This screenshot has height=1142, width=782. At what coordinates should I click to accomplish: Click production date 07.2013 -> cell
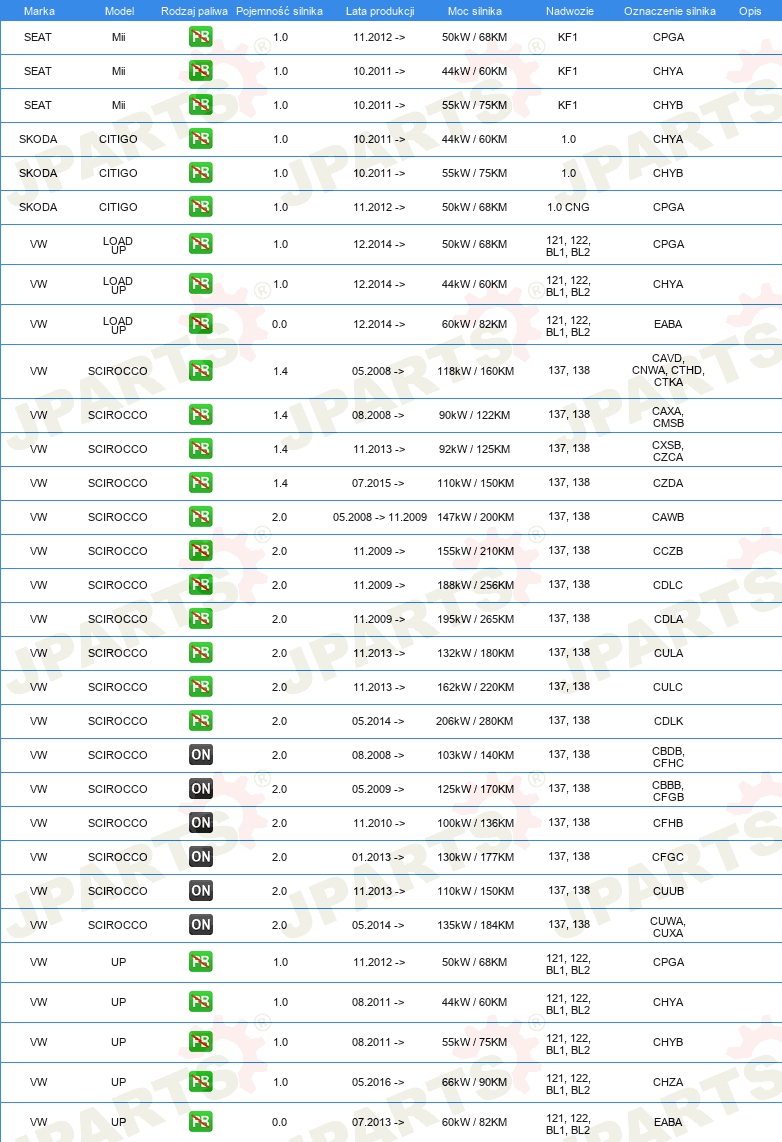click(x=379, y=1122)
